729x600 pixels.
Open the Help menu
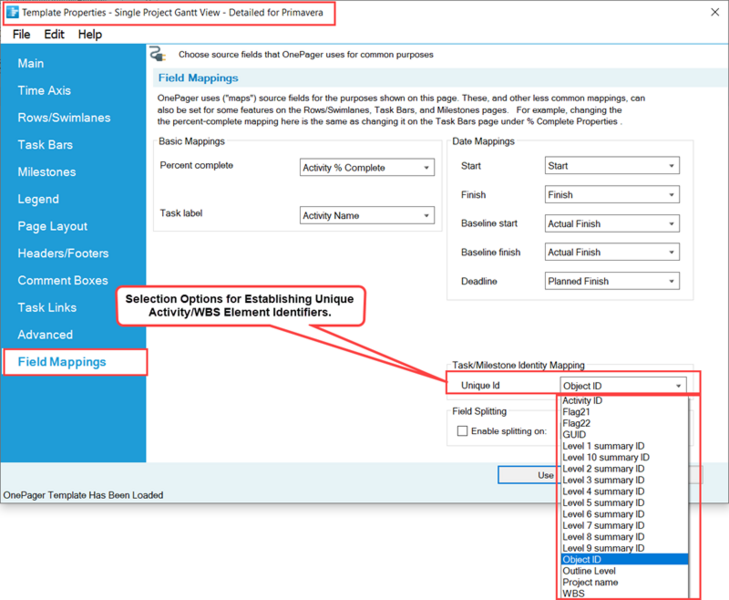(90, 34)
